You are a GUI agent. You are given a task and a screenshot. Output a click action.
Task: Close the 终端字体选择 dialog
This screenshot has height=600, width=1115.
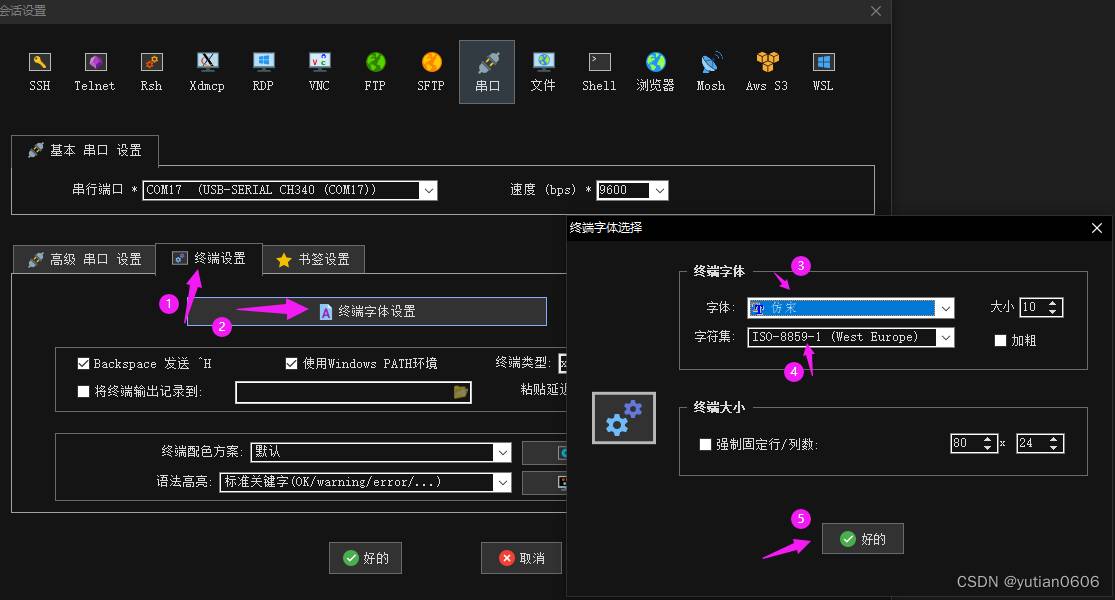pyautogui.click(x=1097, y=228)
